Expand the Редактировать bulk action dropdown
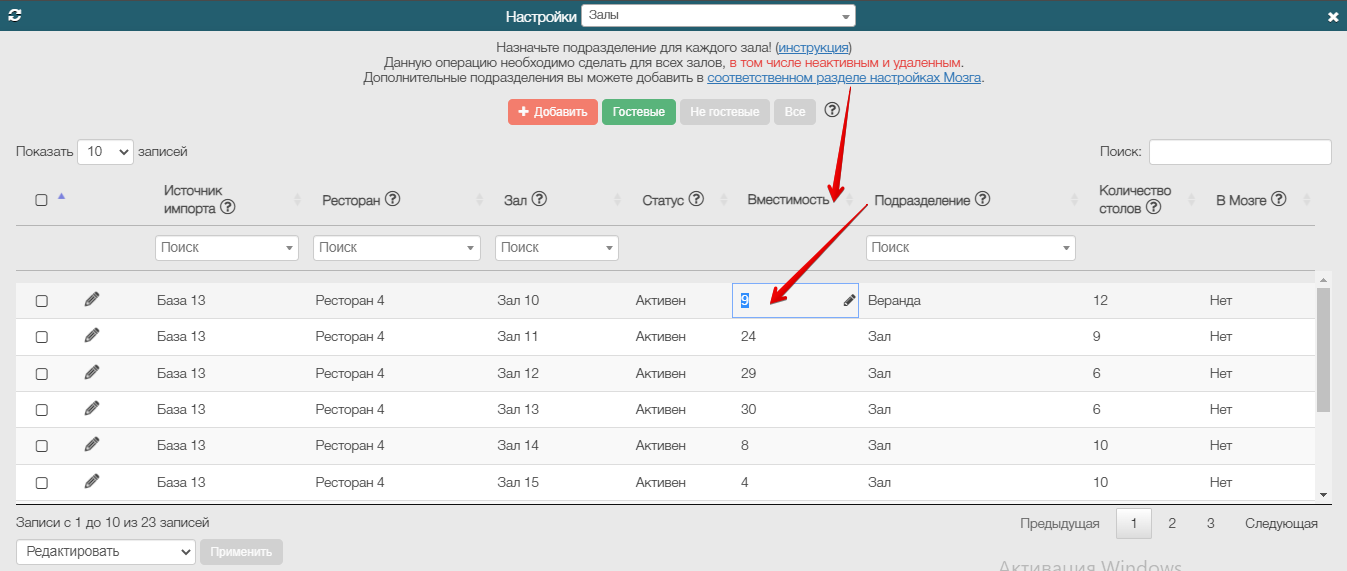Viewport: 1347px width, 571px height. click(106, 551)
